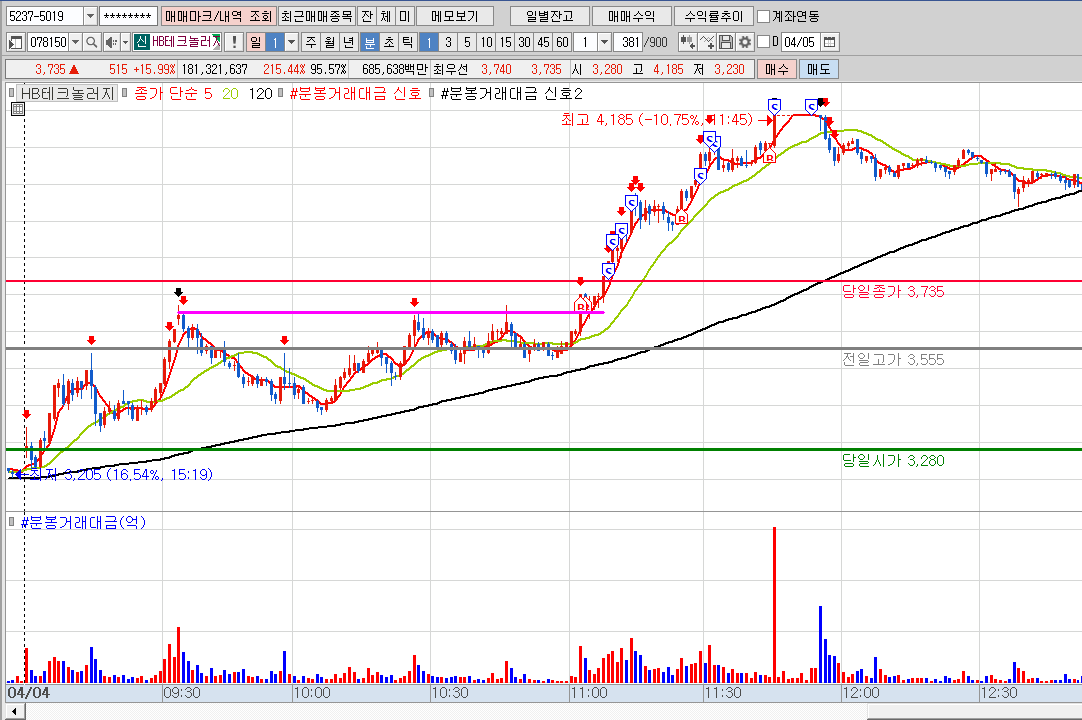The image size is (1082, 720).
Task: Select the 3-minute interval button
Action: click(448, 42)
